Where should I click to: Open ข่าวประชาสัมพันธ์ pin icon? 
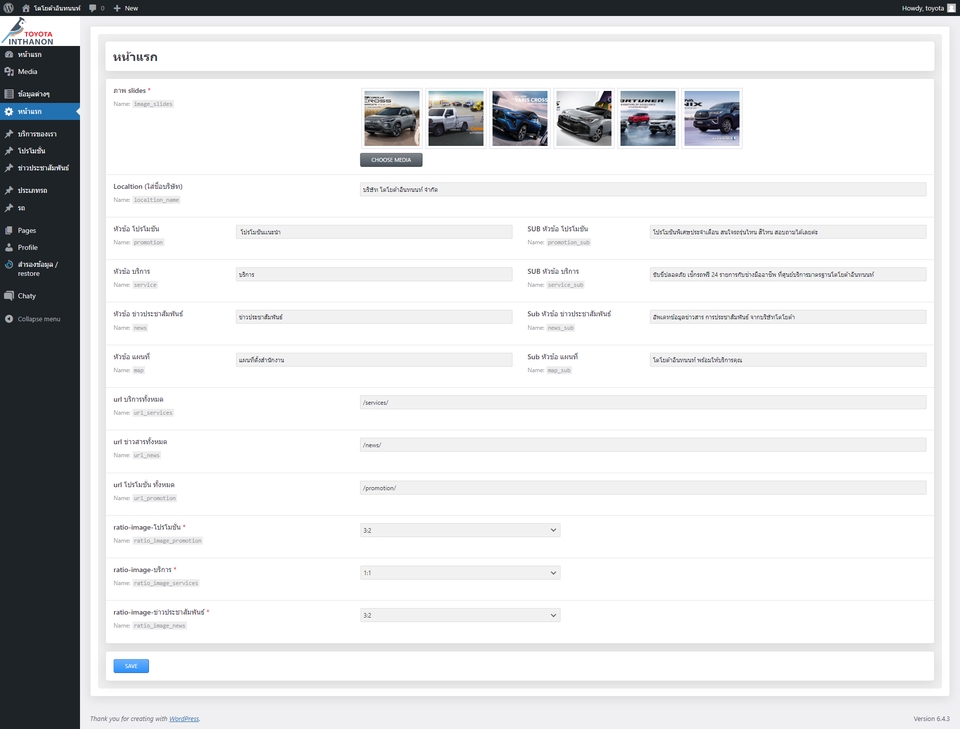point(9,168)
